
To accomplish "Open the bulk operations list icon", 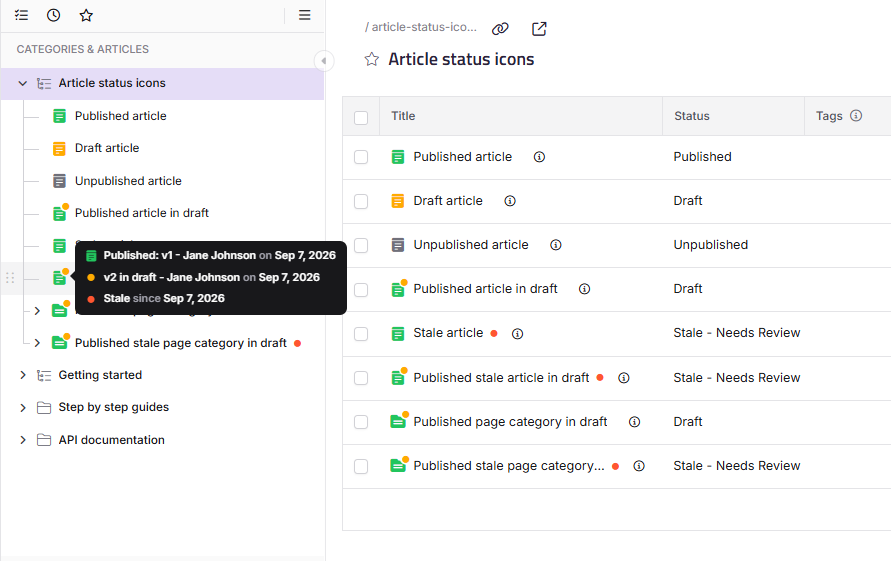I will (22, 15).
